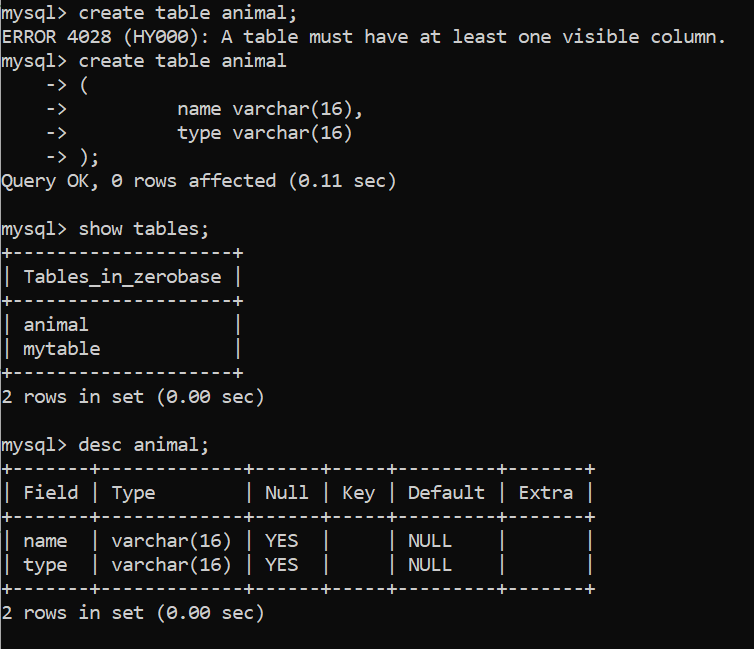Click the 'create table animal;' command text

[188, 13]
